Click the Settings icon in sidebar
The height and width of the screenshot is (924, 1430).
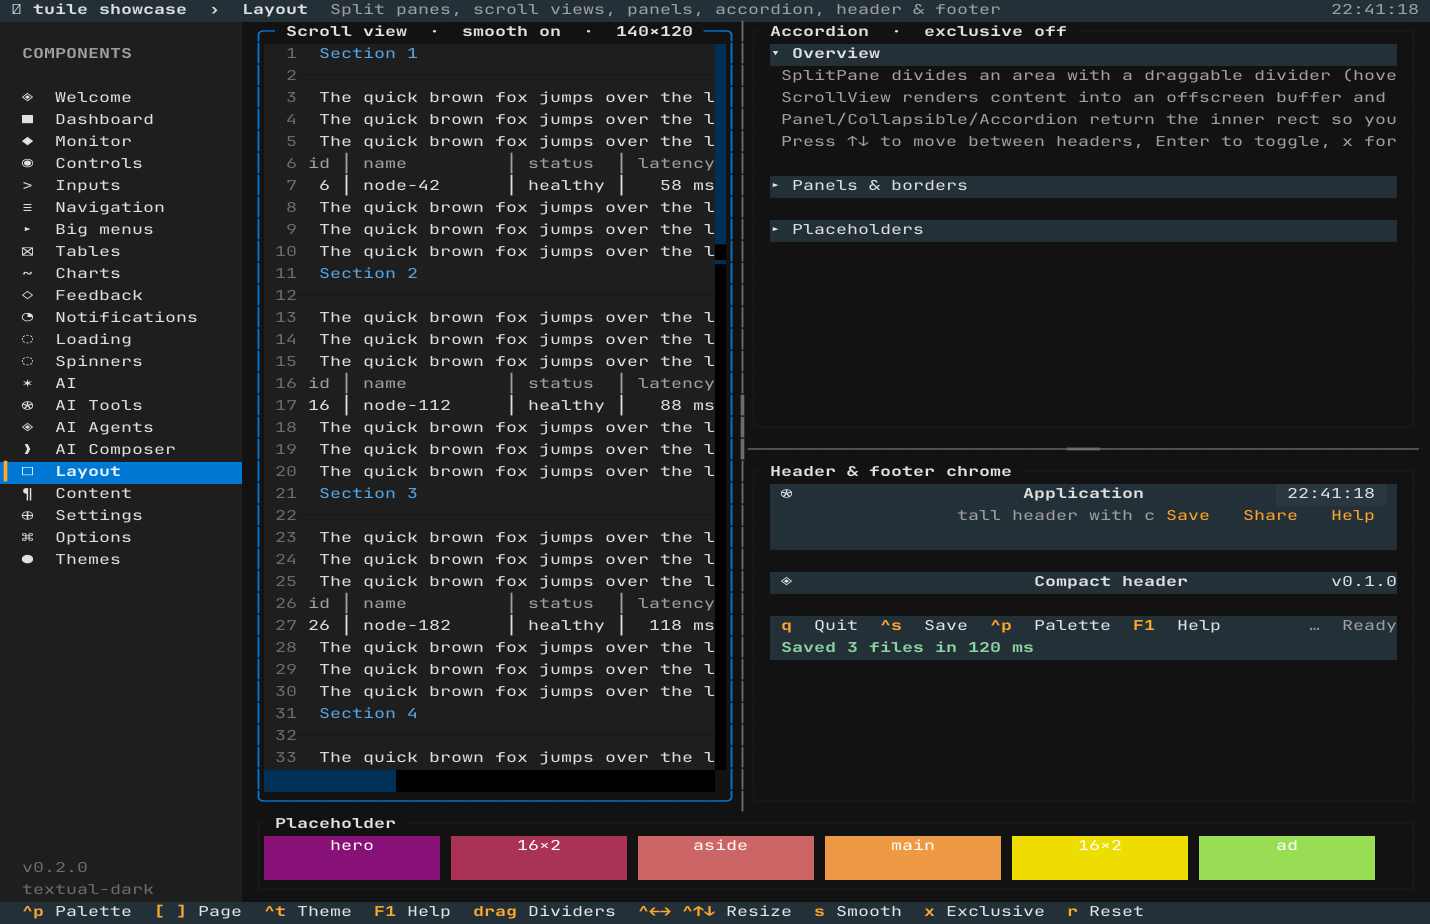coord(28,515)
